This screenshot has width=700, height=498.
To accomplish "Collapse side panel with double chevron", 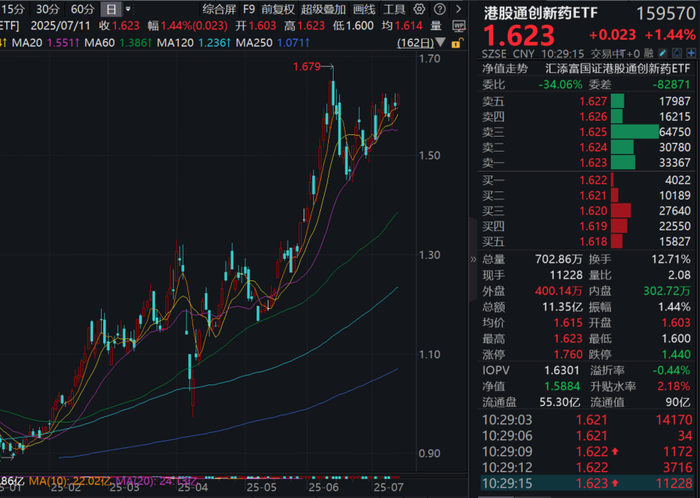I will click(x=473, y=259).
